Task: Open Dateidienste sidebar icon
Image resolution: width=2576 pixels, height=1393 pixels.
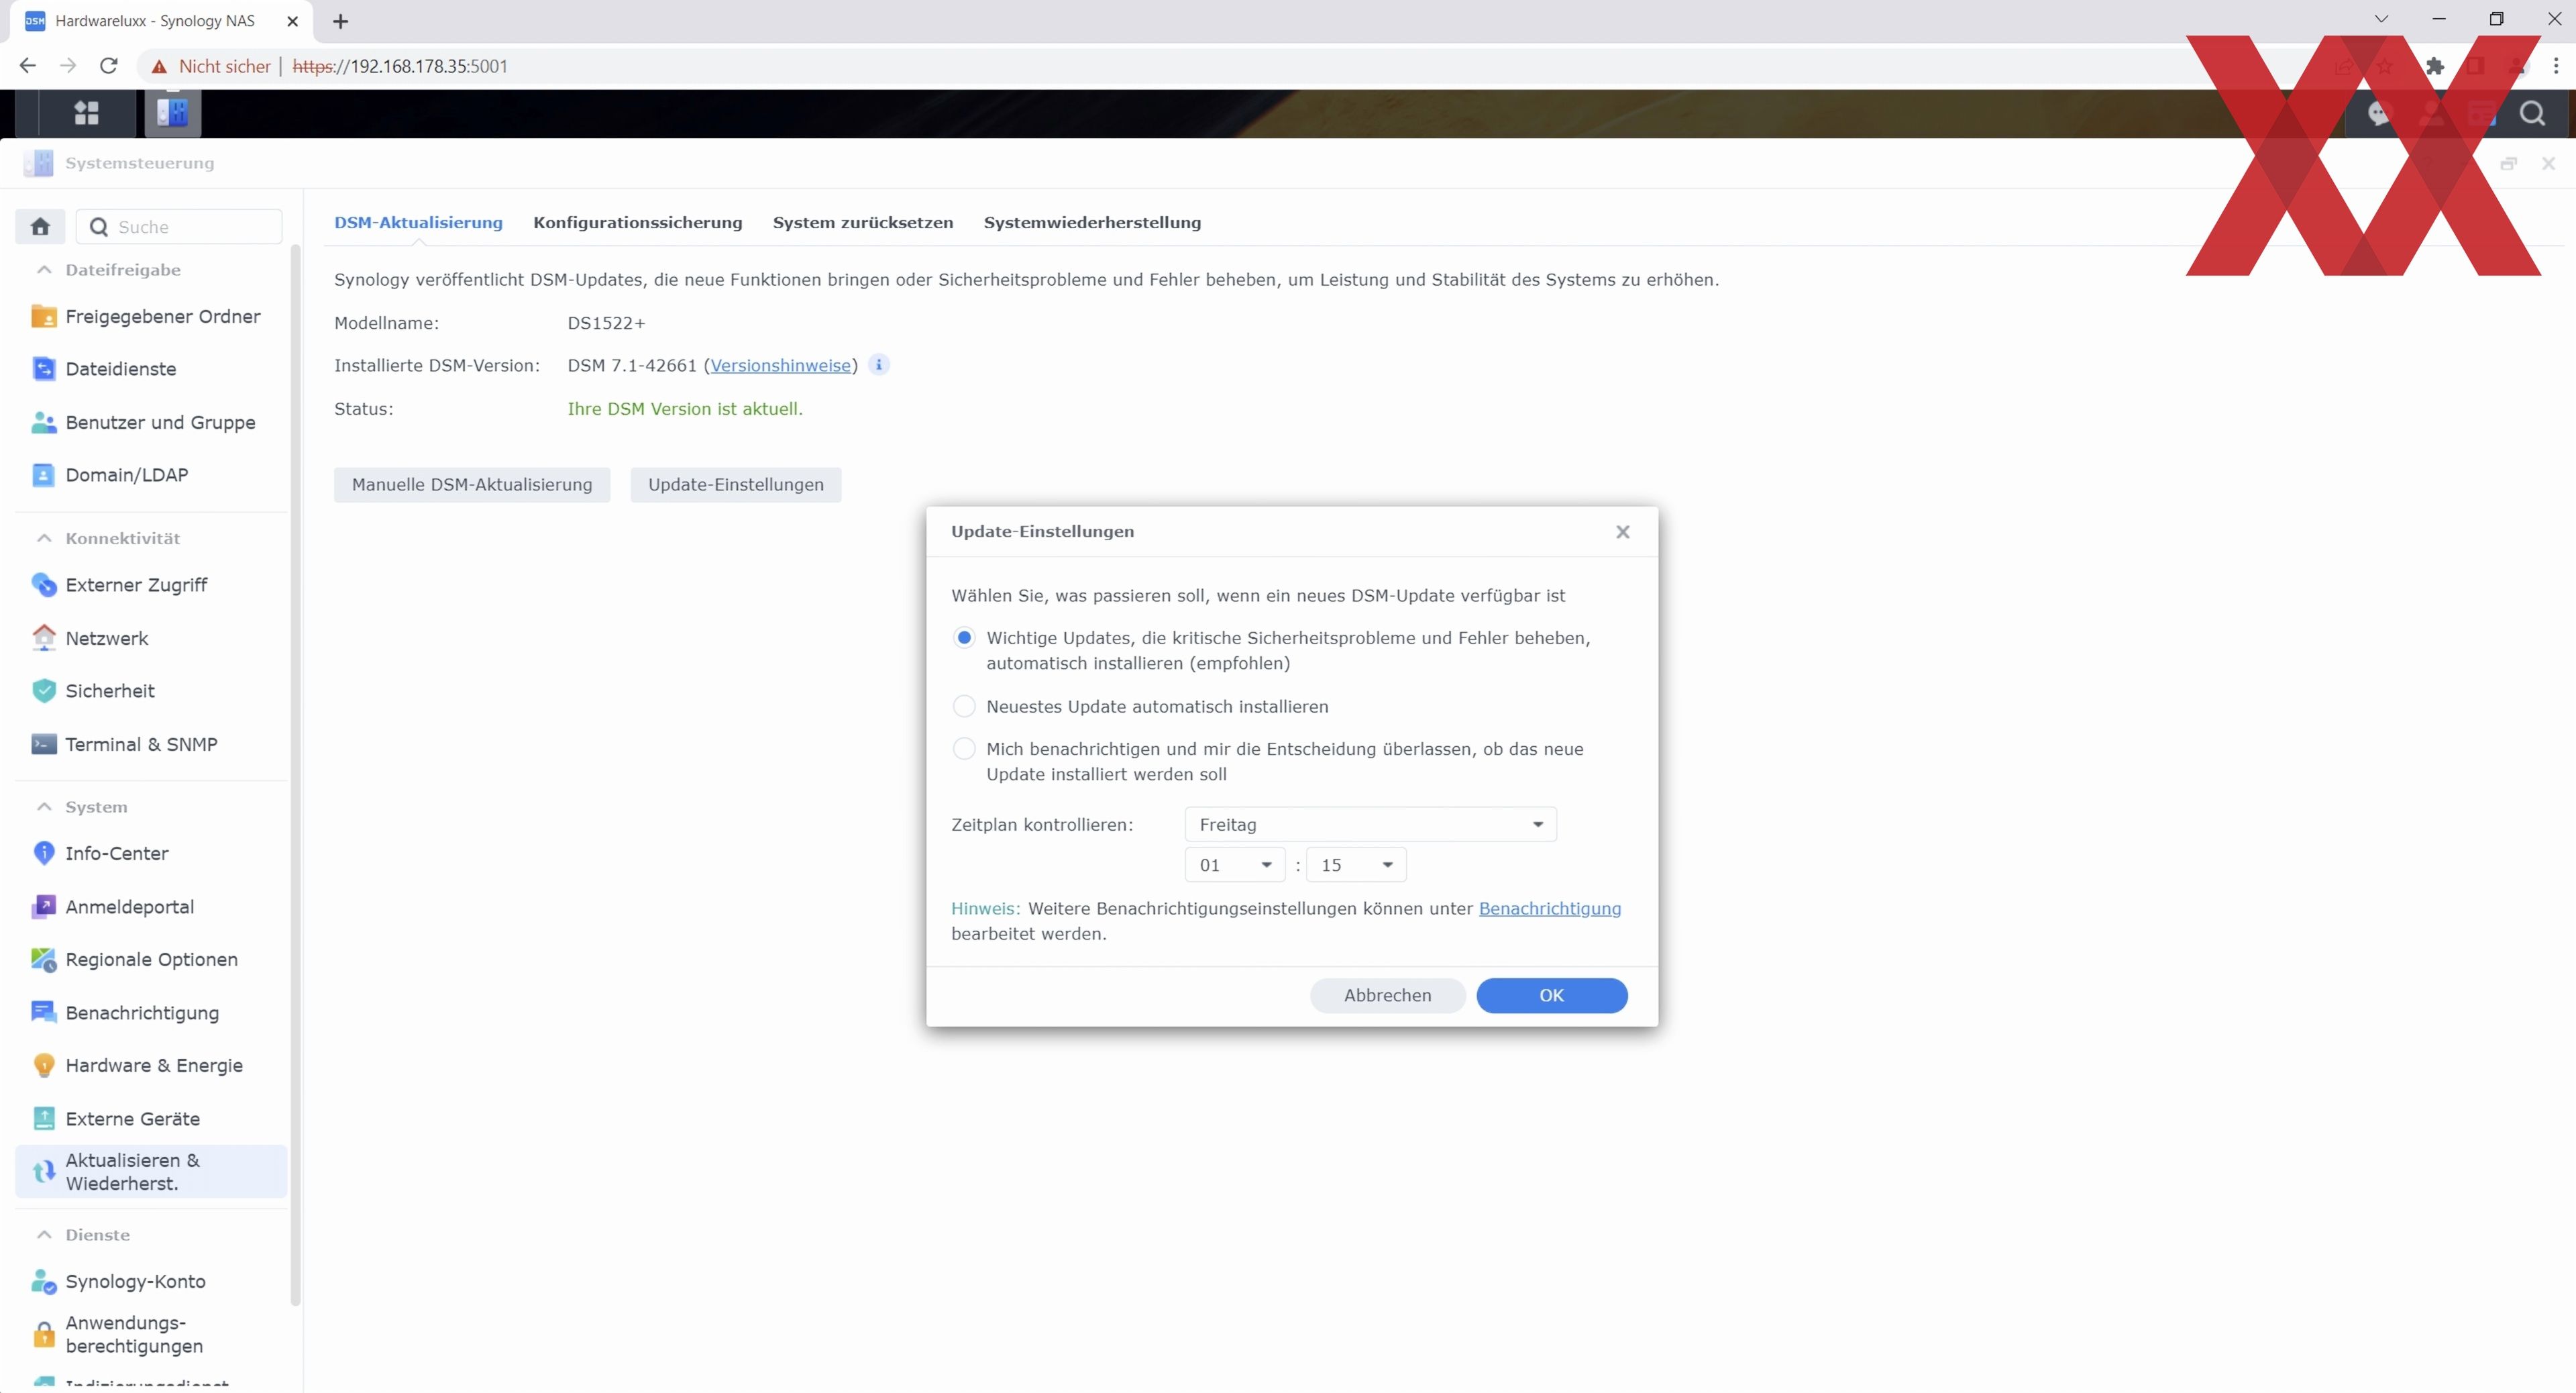Action: [x=43, y=369]
